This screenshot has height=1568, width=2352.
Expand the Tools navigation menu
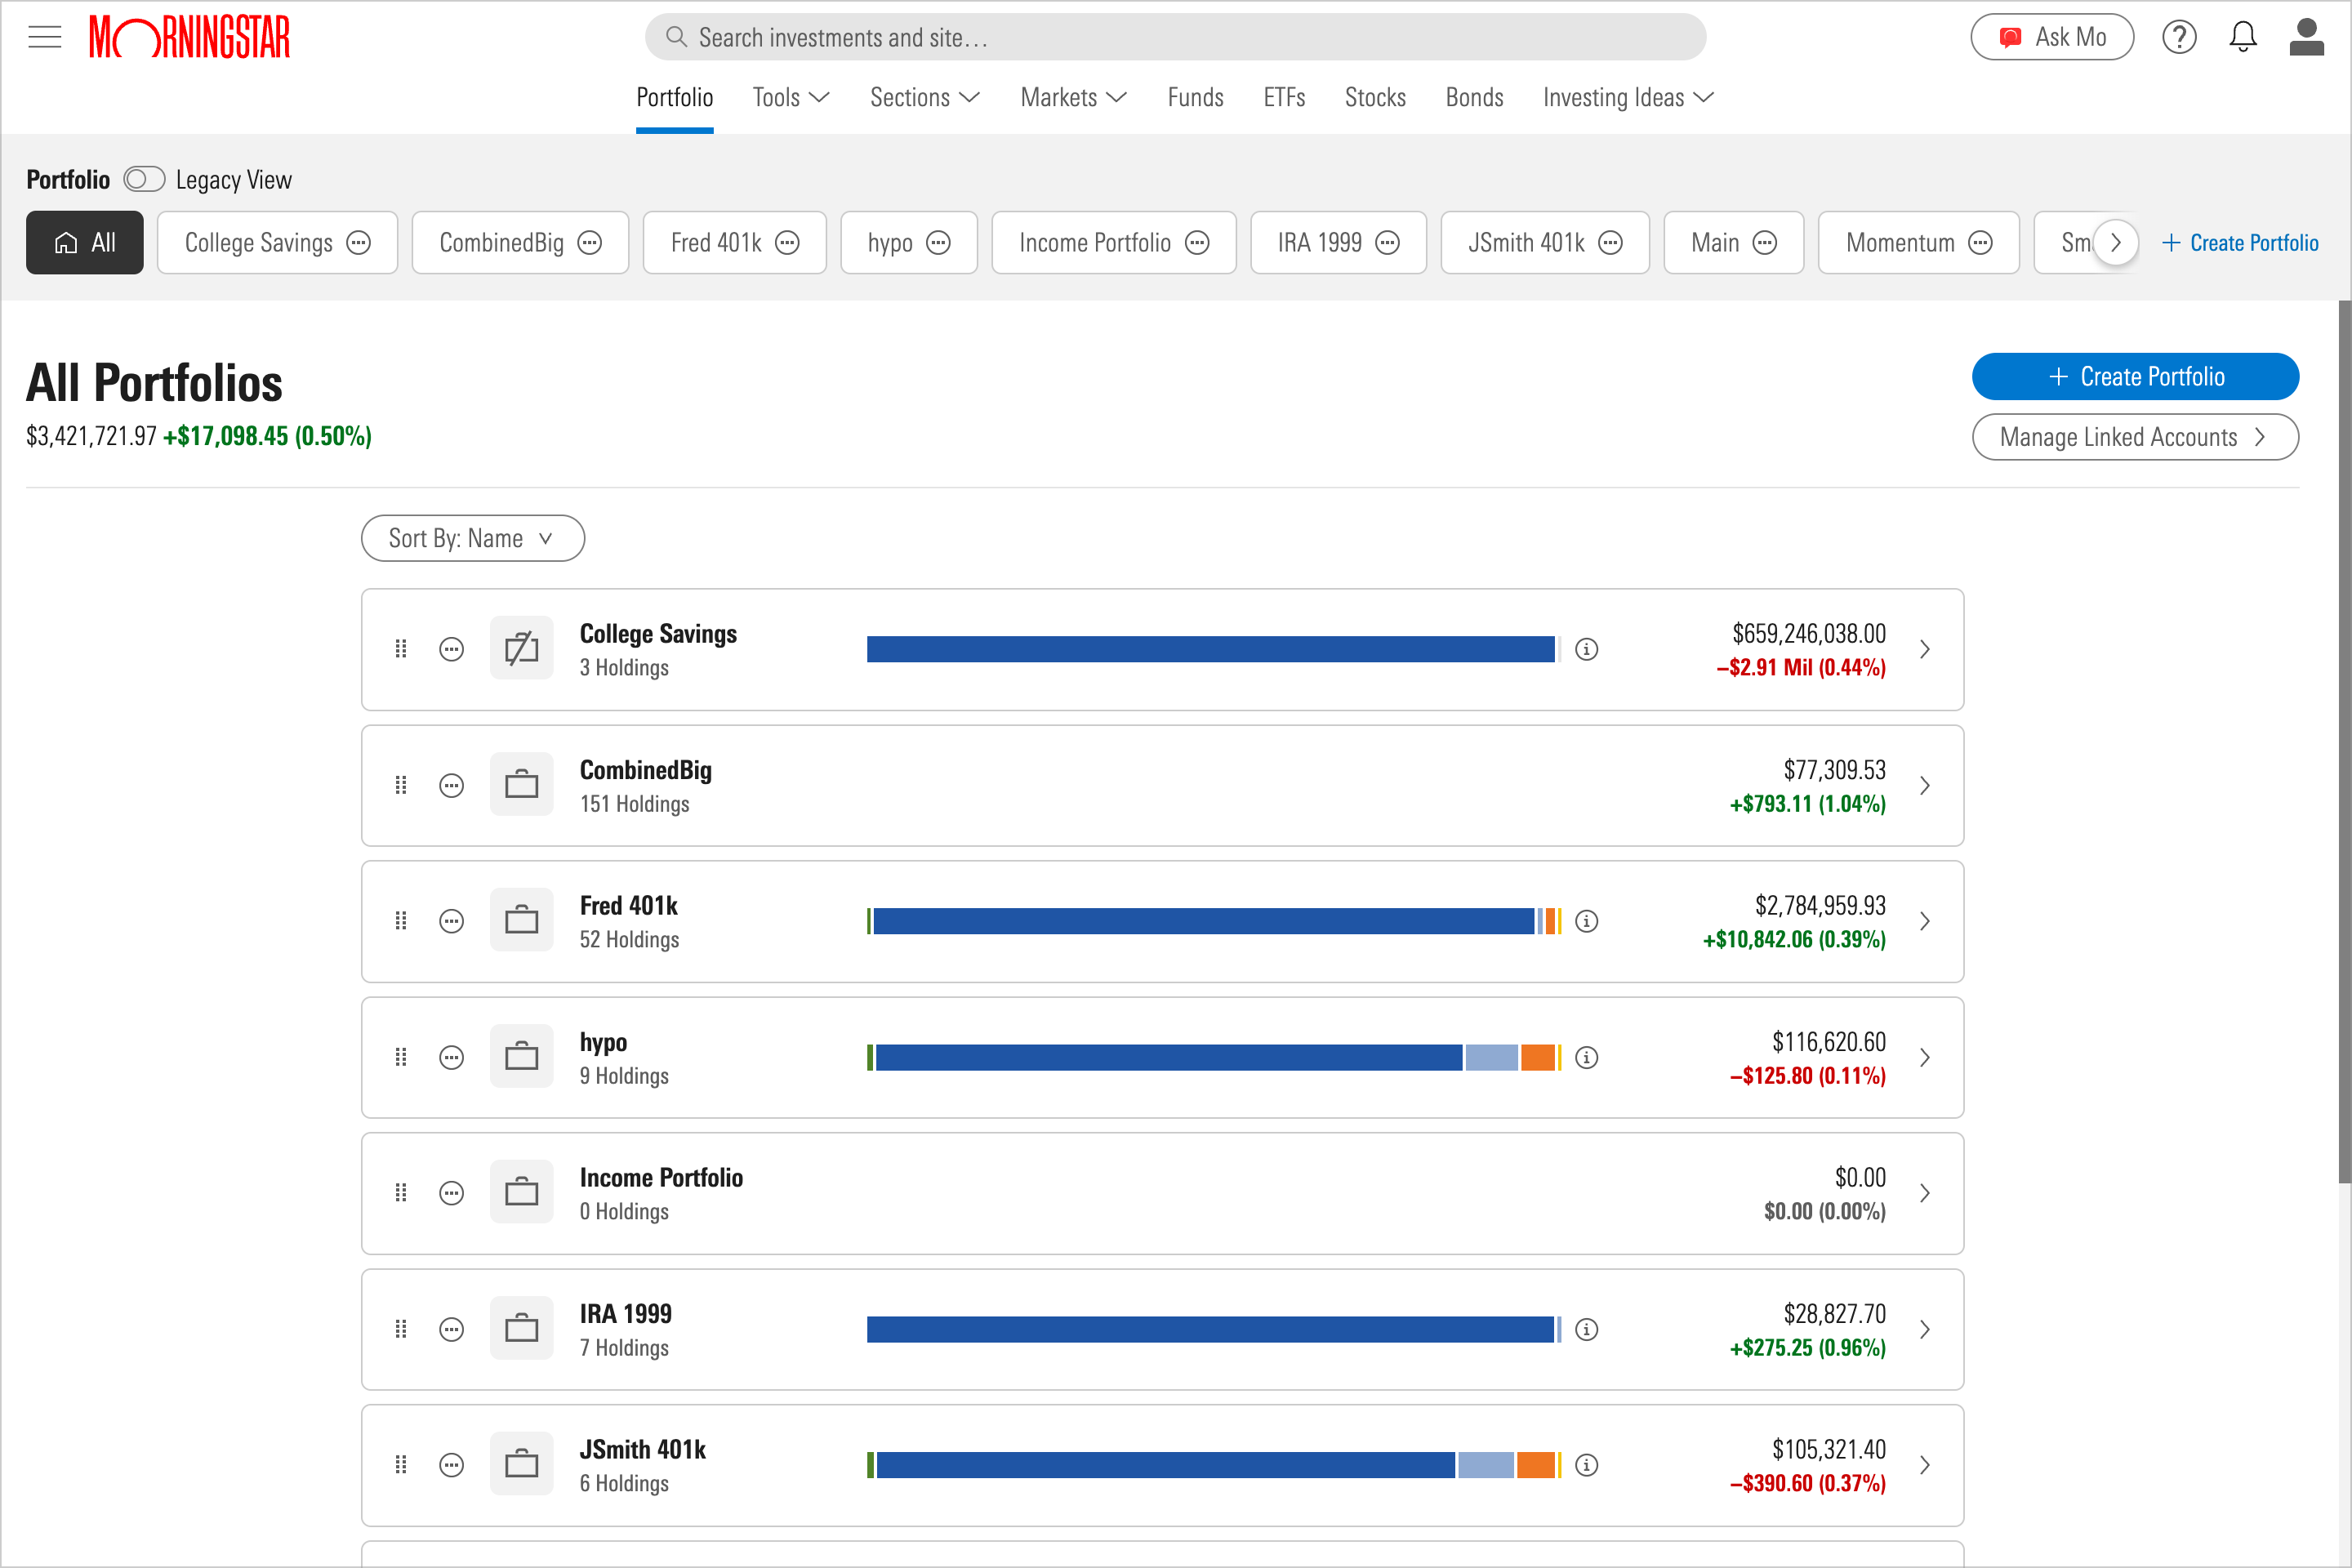pos(790,97)
